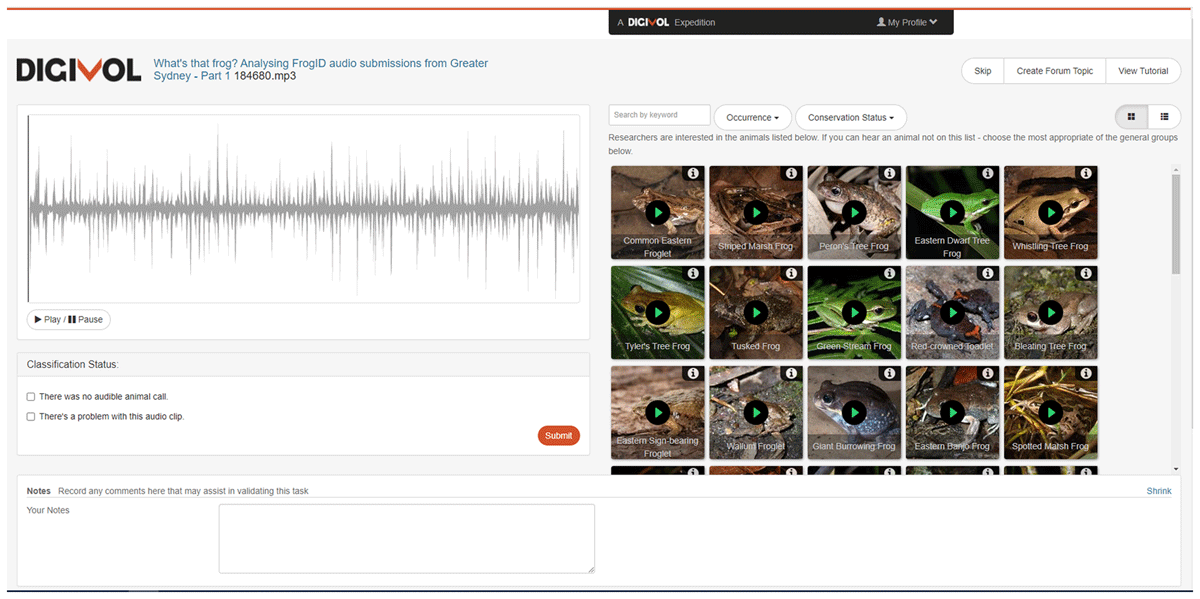Image resolution: width=1200 pixels, height=599 pixels.
Task: Open the Conservation Status dropdown
Action: click(850, 118)
